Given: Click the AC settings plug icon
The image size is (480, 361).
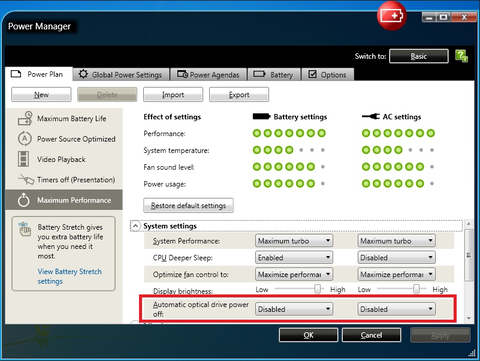Looking at the screenshot, I should point(371,116).
